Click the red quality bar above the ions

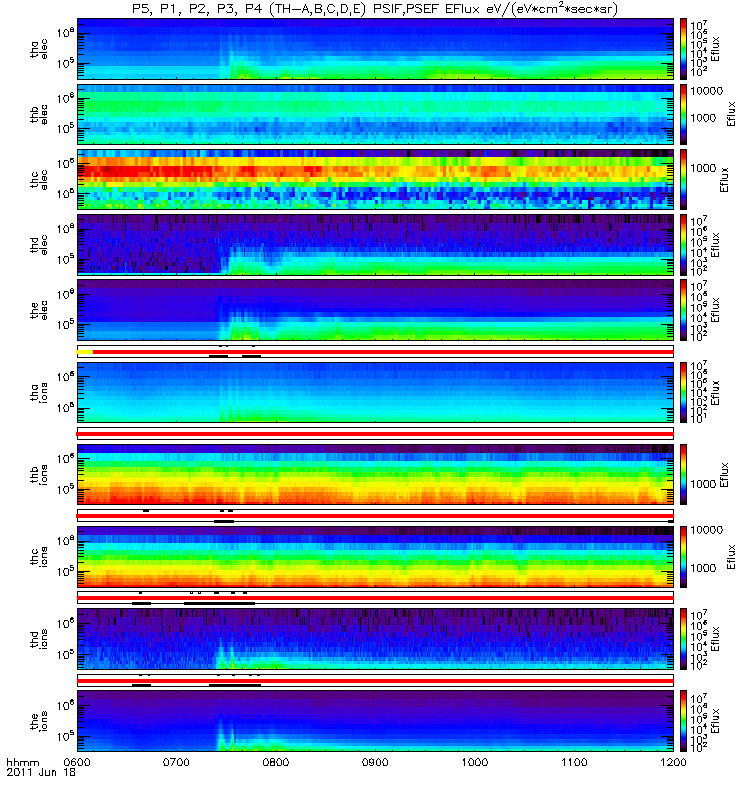[375, 681]
